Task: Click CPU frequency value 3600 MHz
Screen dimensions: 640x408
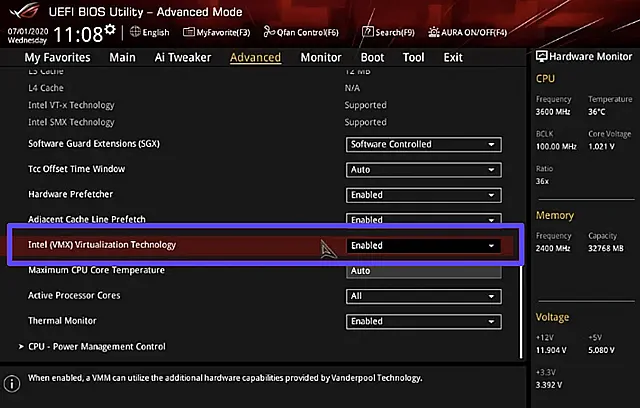Action: click(x=553, y=112)
